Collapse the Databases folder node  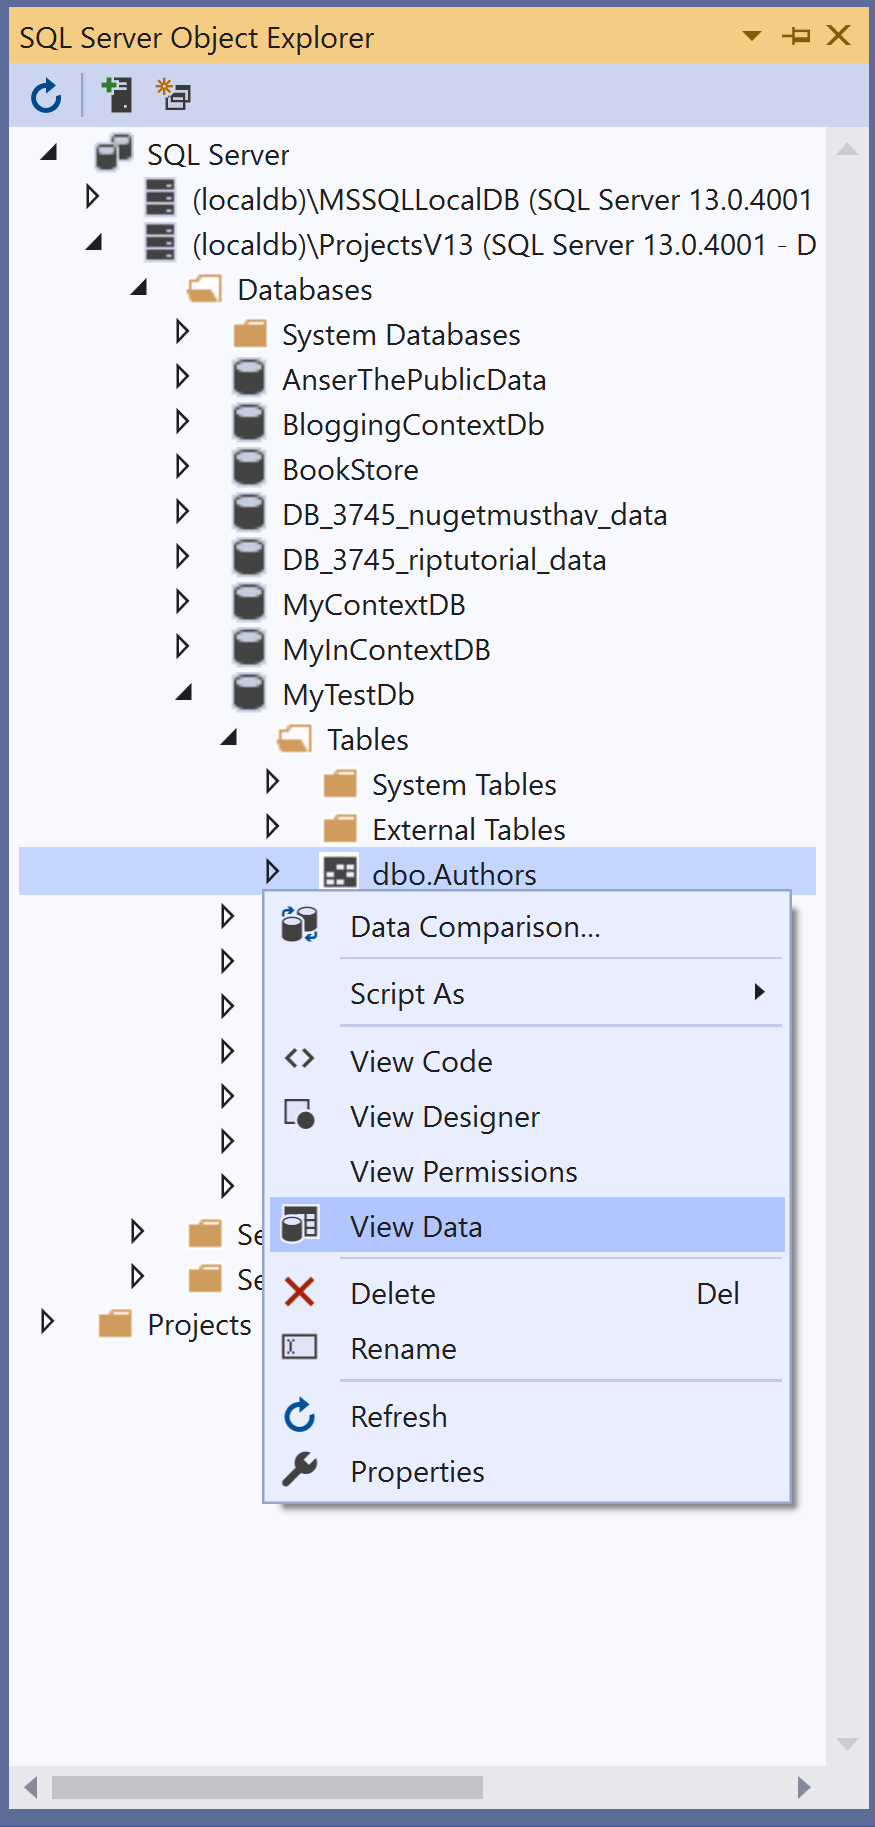coord(139,288)
